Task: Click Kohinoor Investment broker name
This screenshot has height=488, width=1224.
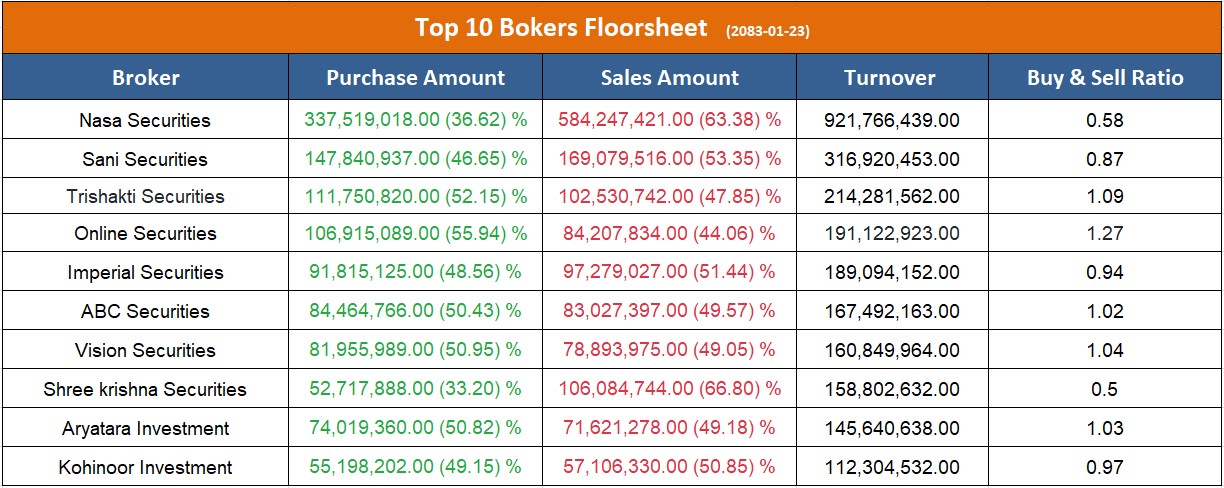Action: click(x=146, y=467)
